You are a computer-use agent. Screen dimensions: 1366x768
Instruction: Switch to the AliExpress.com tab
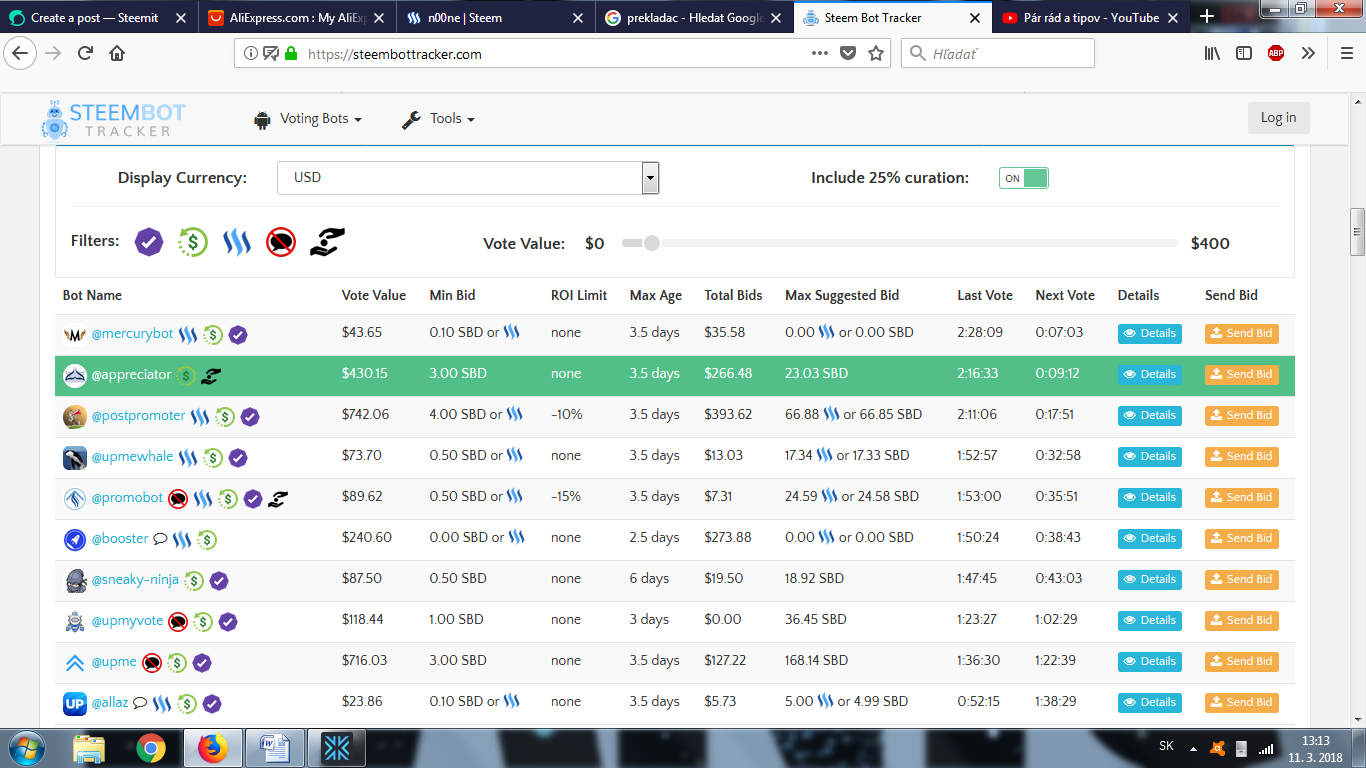297,17
